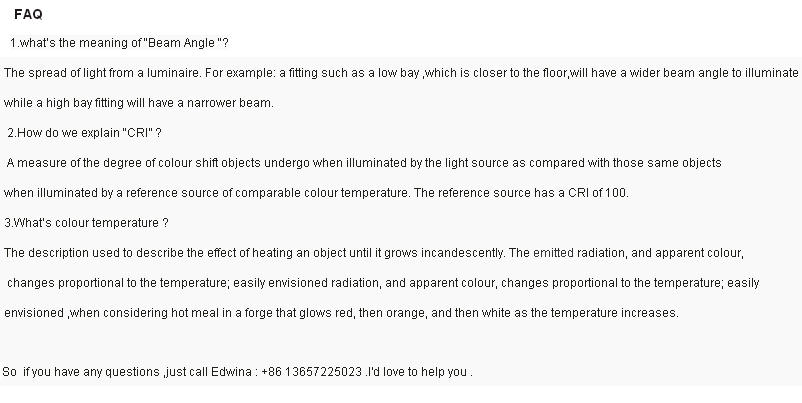Screen dimensions: 802x403
Task: Click the question about "Beam Angle" meaning
Action: click(120, 44)
